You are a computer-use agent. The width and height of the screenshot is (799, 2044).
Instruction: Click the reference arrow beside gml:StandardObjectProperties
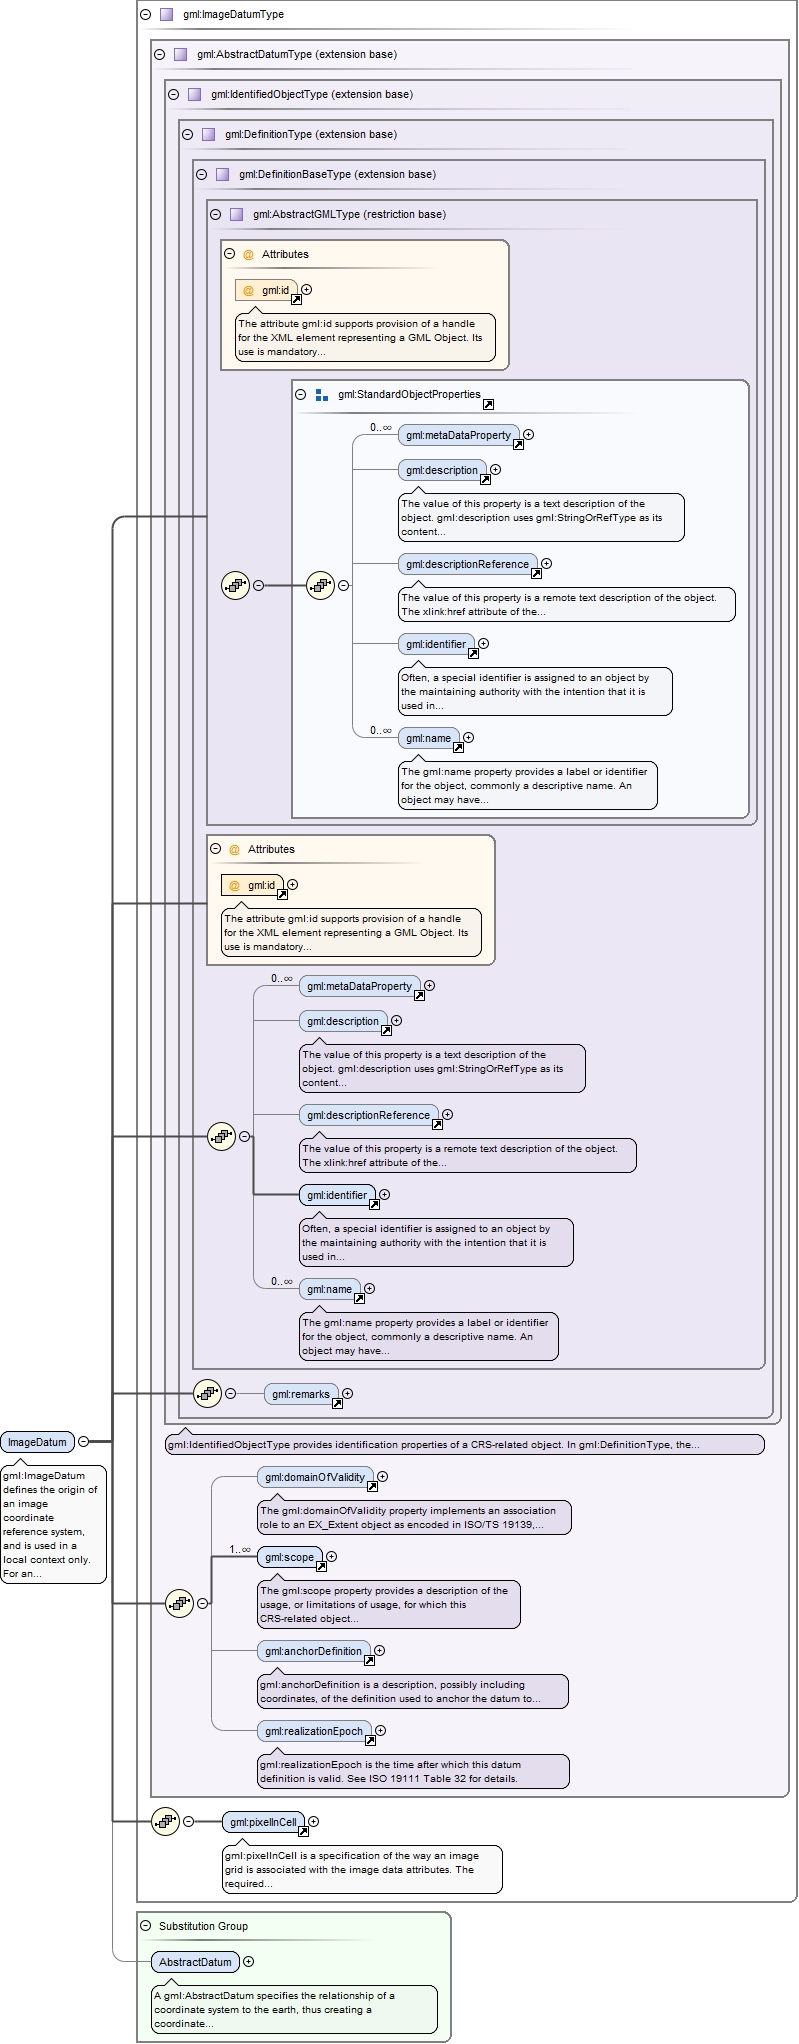point(488,404)
